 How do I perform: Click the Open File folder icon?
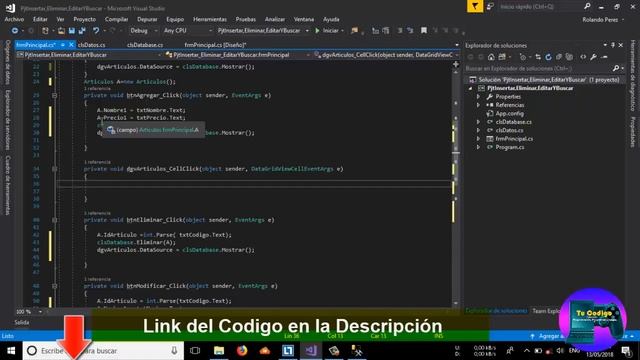coord(61,31)
